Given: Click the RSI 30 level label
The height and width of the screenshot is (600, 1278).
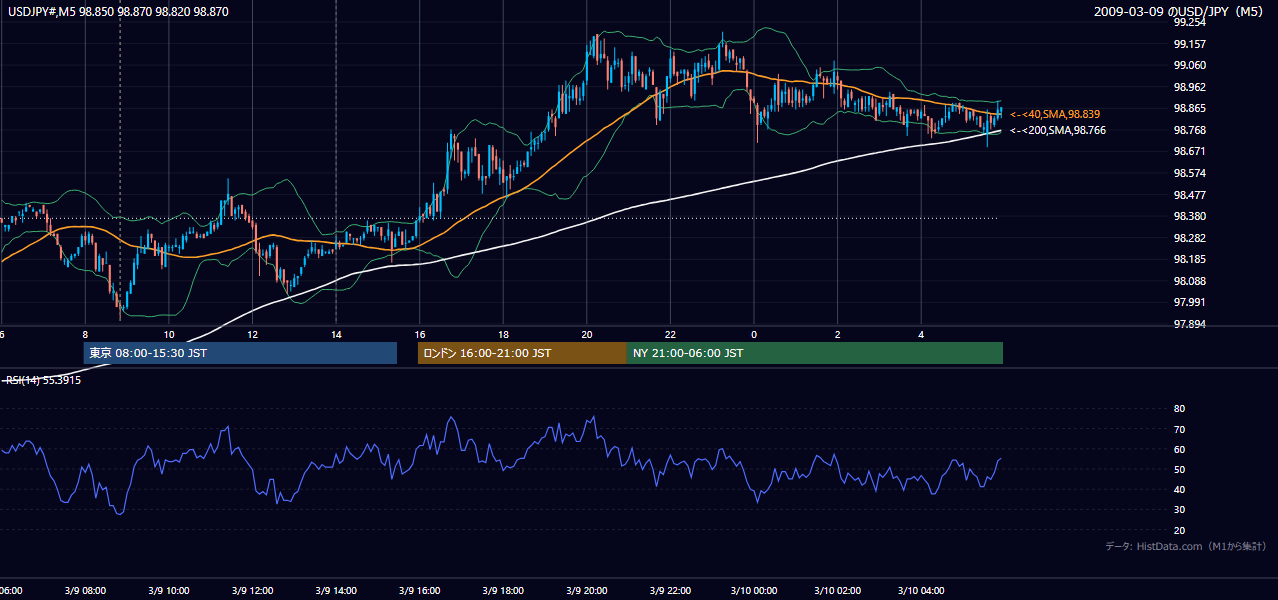Looking at the screenshot, I should click(x=1179, y=510).
